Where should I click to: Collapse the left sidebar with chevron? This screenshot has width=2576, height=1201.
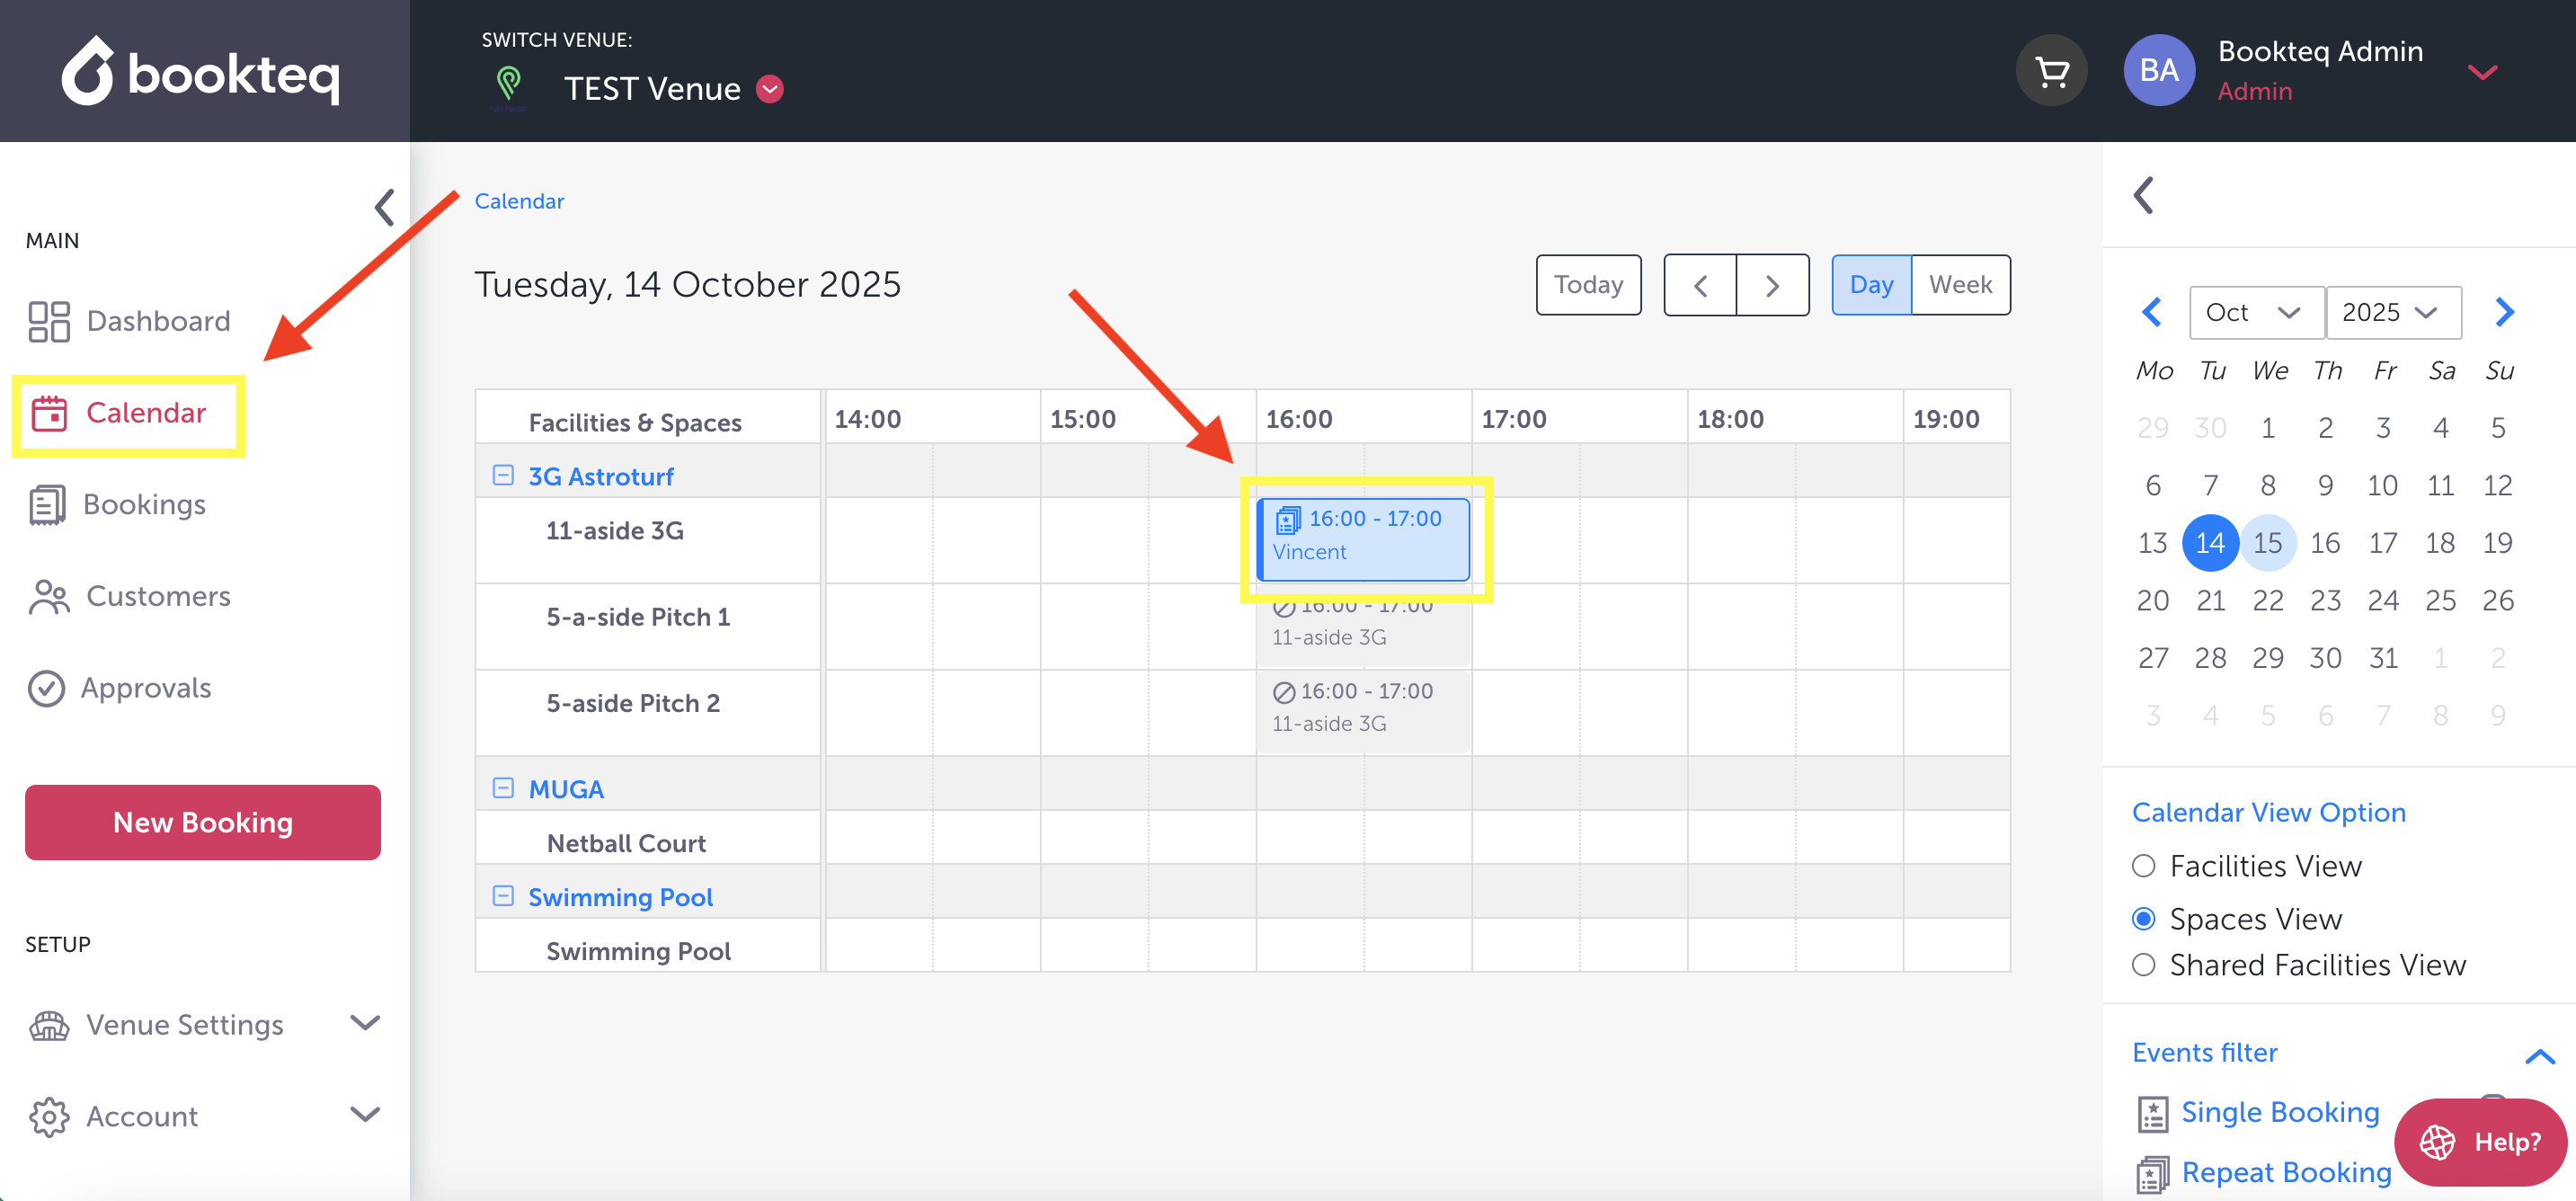pos(384,207)
